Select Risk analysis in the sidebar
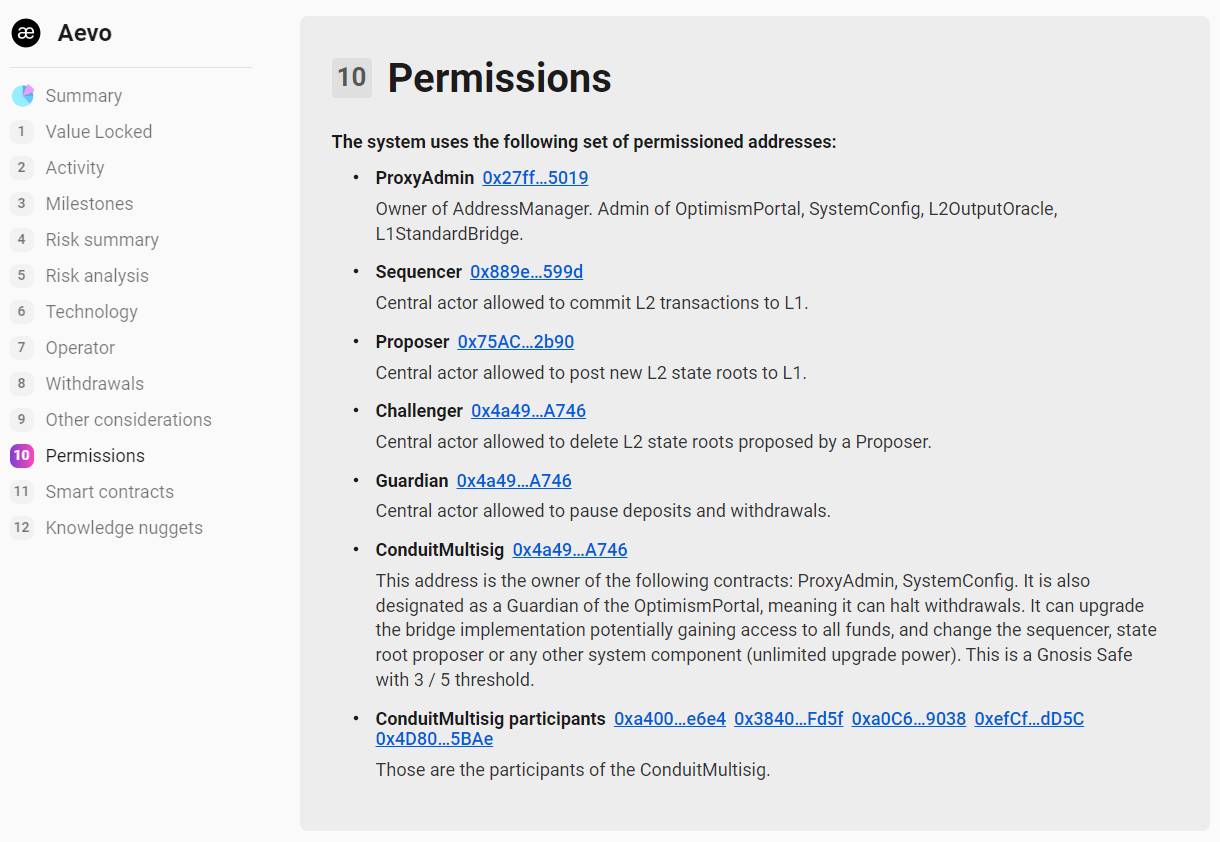This screenshot has height=842, width=1220. click(x=97, y=276)
